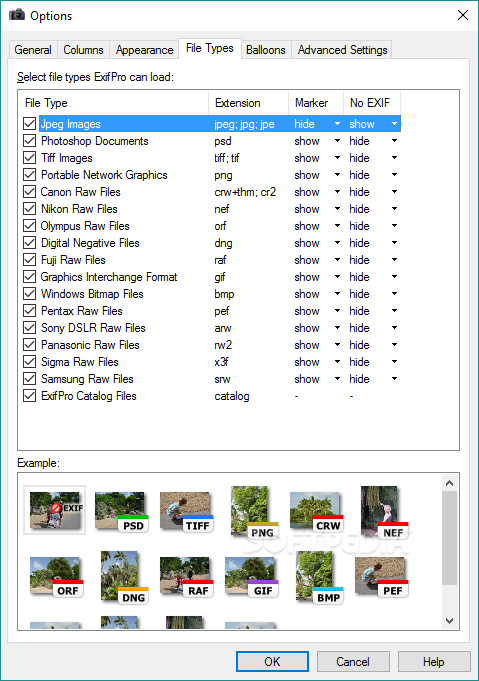Confirm with the OK button
Image resolution: width=479 pixels, height=681 pixels.
(x=272, y=661)
